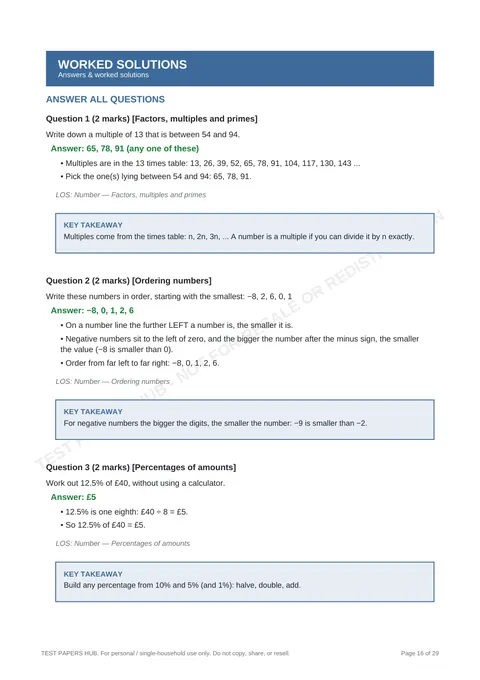Click the Question 2 Ordering numbers heading
The height and width of the screenshot is (680, 480).
point(129,281)
